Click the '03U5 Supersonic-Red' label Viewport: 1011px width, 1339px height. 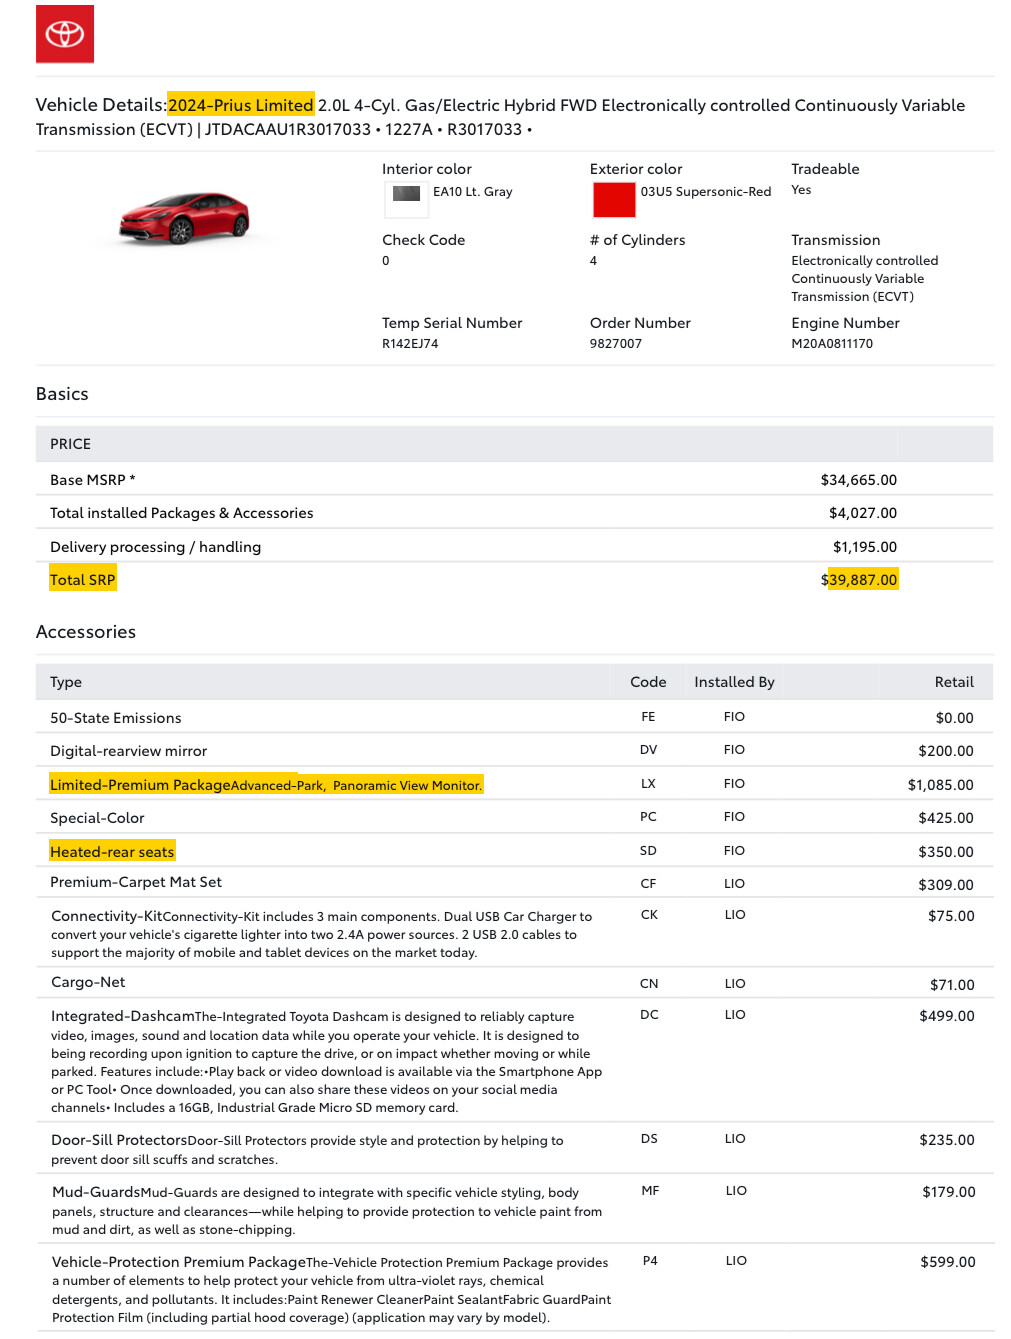coord(706,191)
